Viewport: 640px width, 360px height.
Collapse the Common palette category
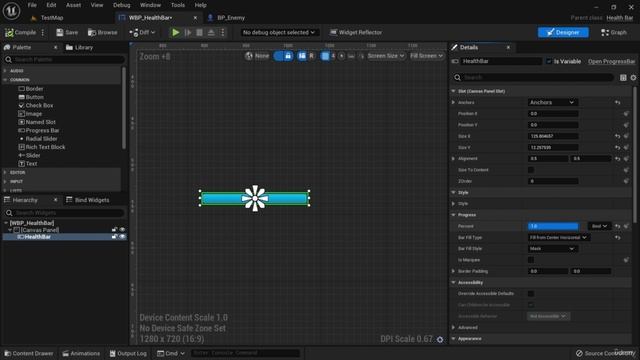click(x=5, y=80)
